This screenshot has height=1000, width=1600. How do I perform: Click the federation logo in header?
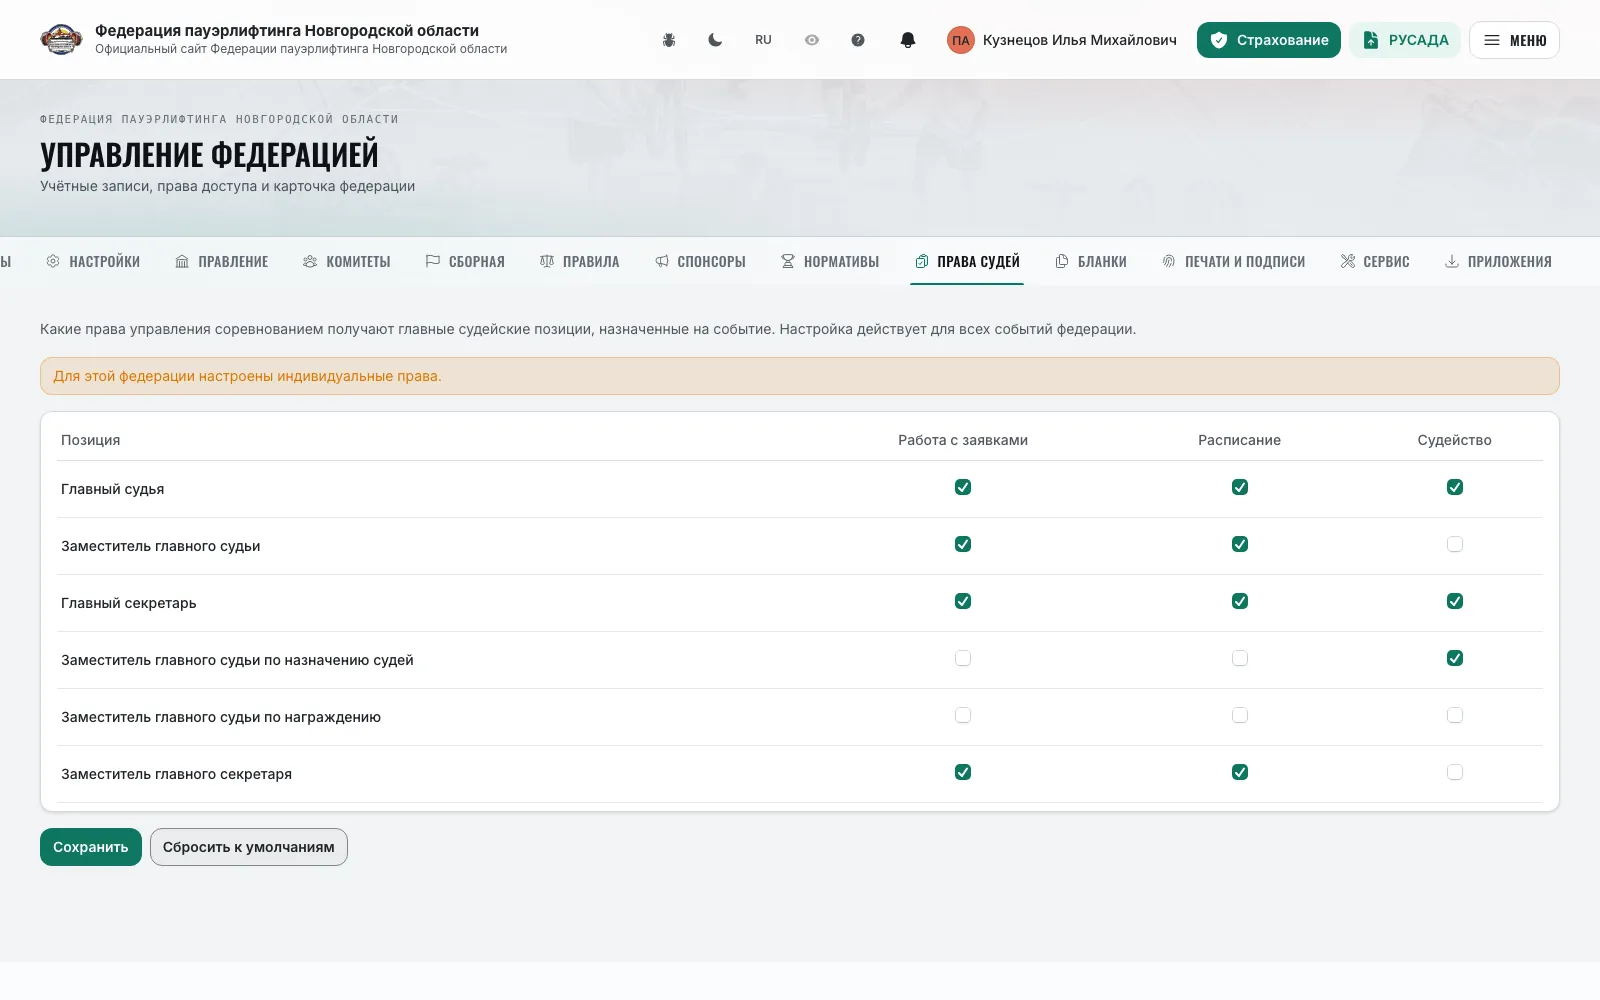61,40
